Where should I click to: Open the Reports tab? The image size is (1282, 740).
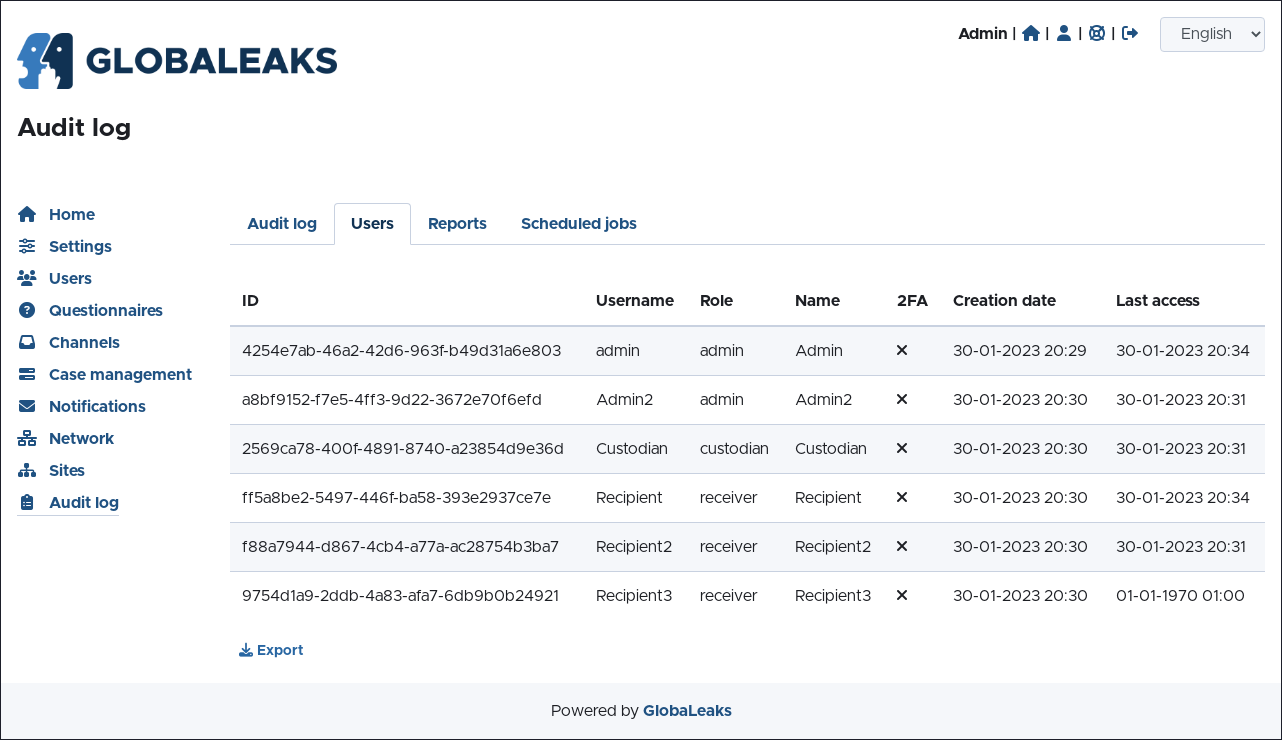click(457, 224)
